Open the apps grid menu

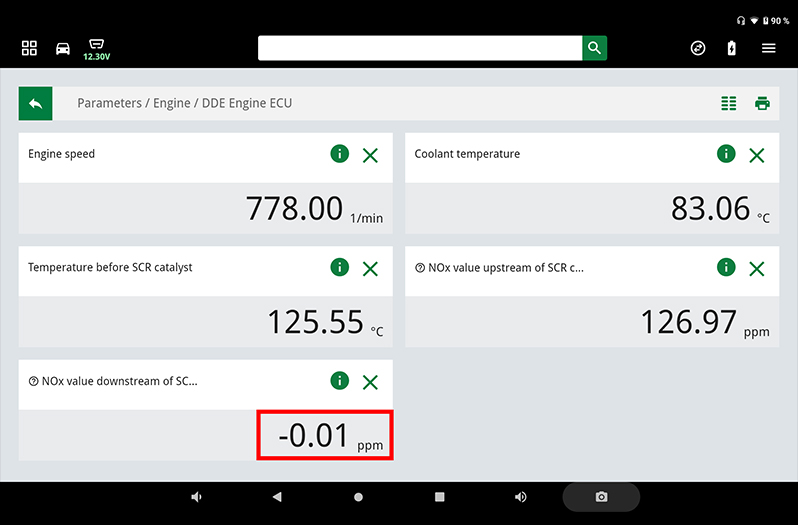(x=29, y=48)
